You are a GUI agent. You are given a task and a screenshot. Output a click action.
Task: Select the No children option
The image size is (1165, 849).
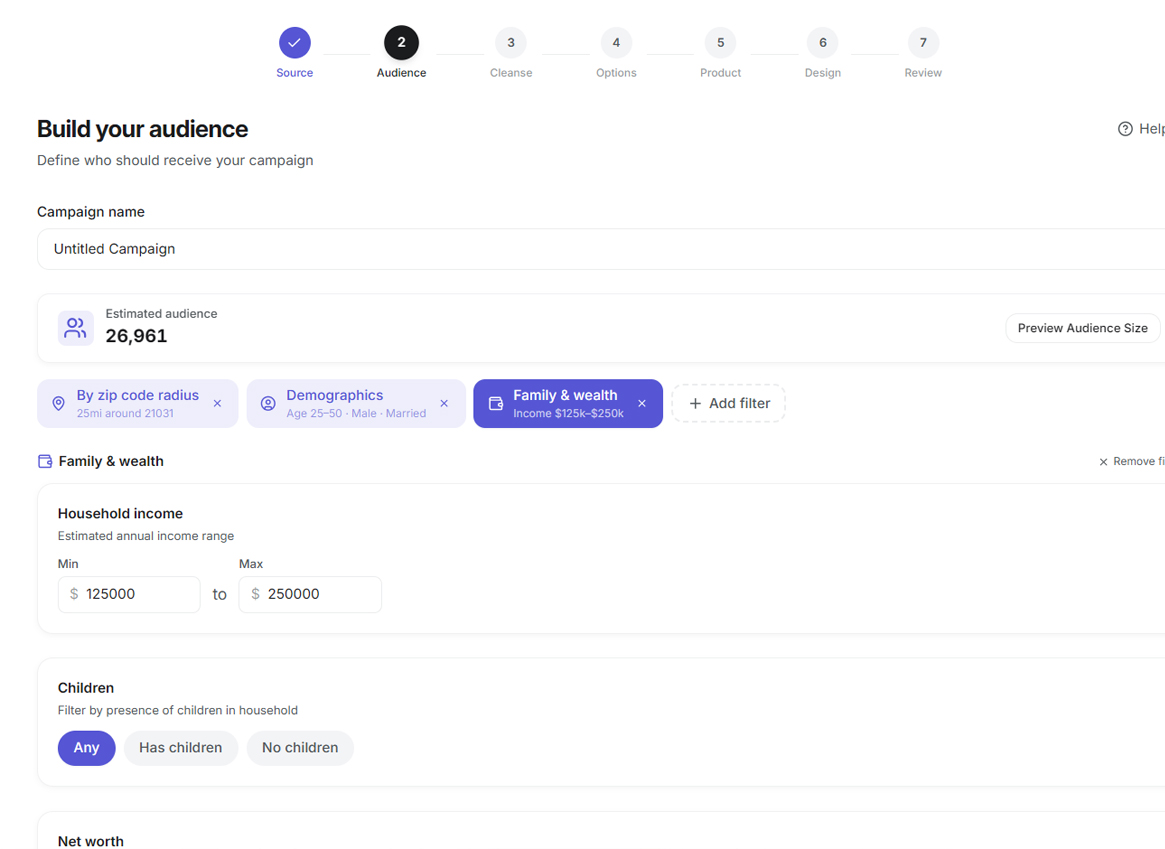(x=300, y=748)
